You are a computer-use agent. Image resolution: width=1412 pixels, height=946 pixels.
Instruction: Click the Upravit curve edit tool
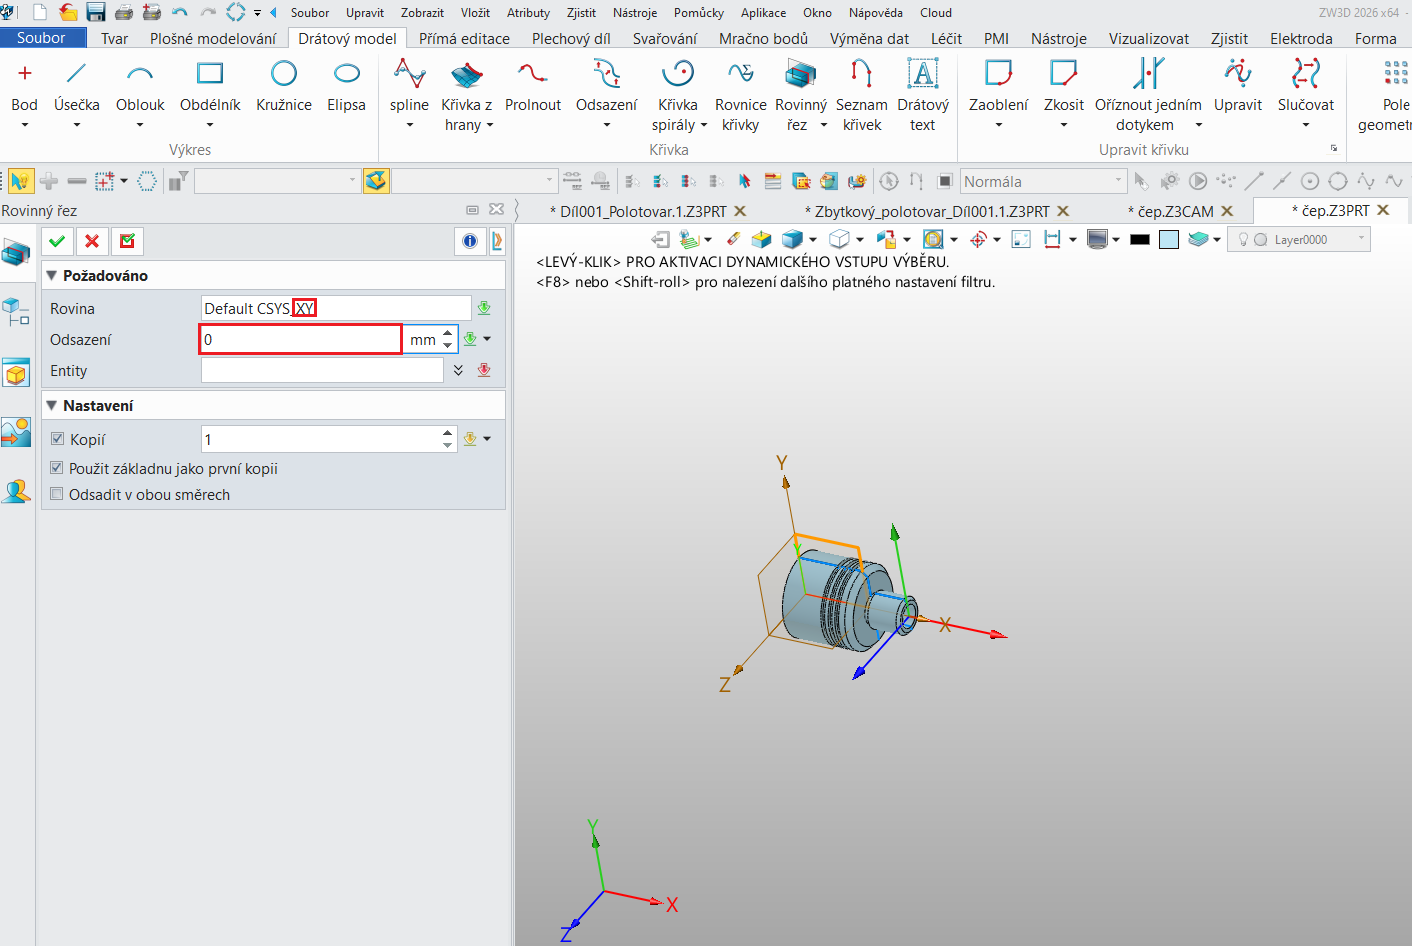(1238, 86)
